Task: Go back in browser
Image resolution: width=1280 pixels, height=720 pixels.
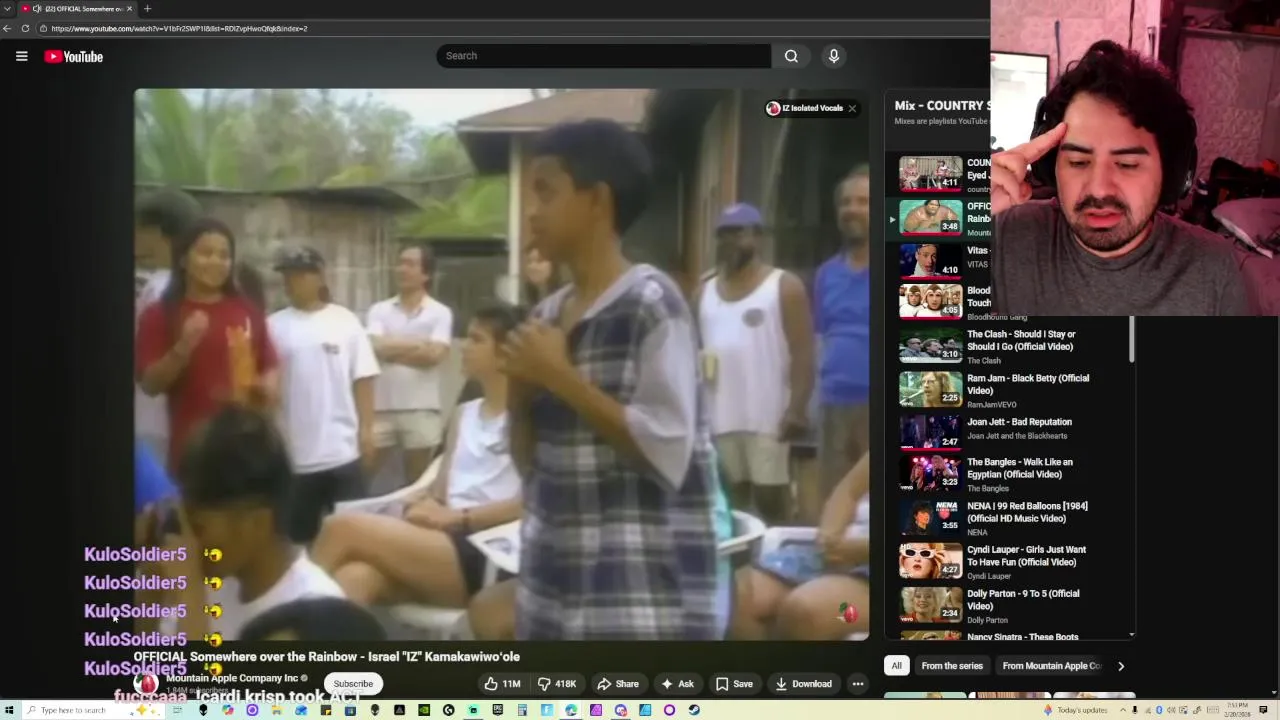Action: [7, 28]
